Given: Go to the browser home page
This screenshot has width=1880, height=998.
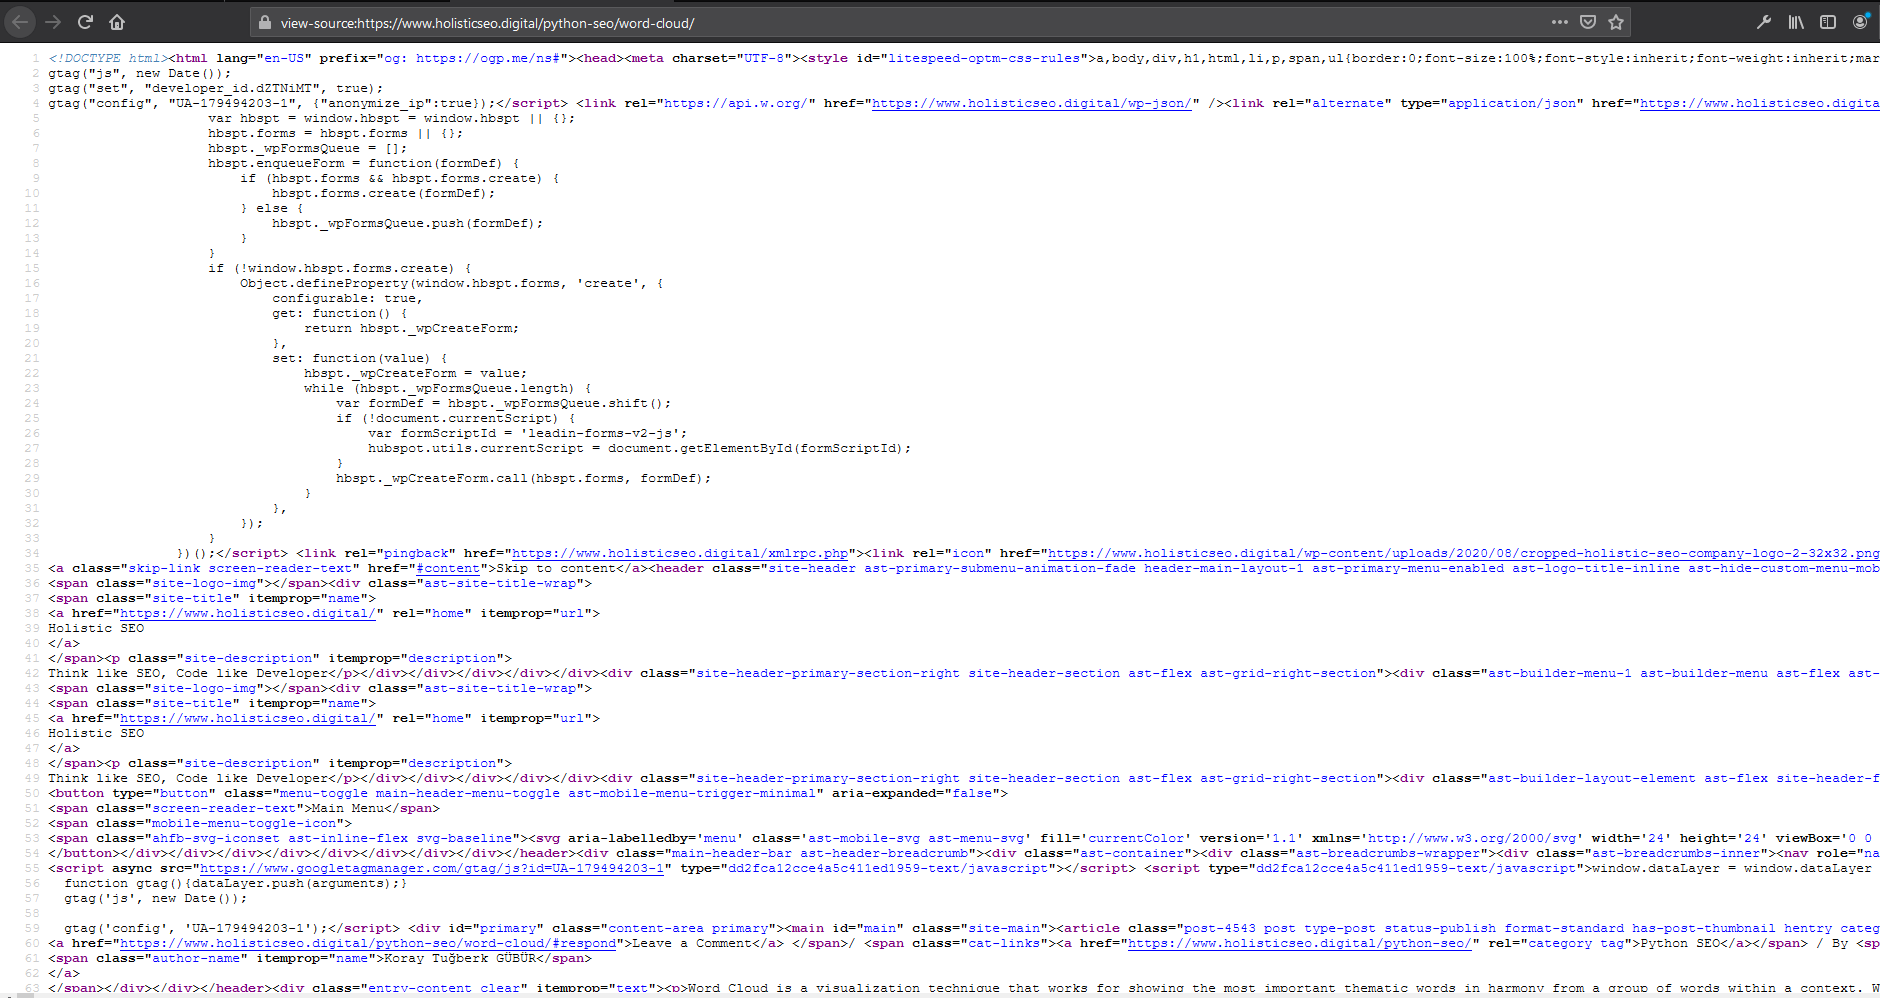Looking at the screenshot, I should point(118,21).
